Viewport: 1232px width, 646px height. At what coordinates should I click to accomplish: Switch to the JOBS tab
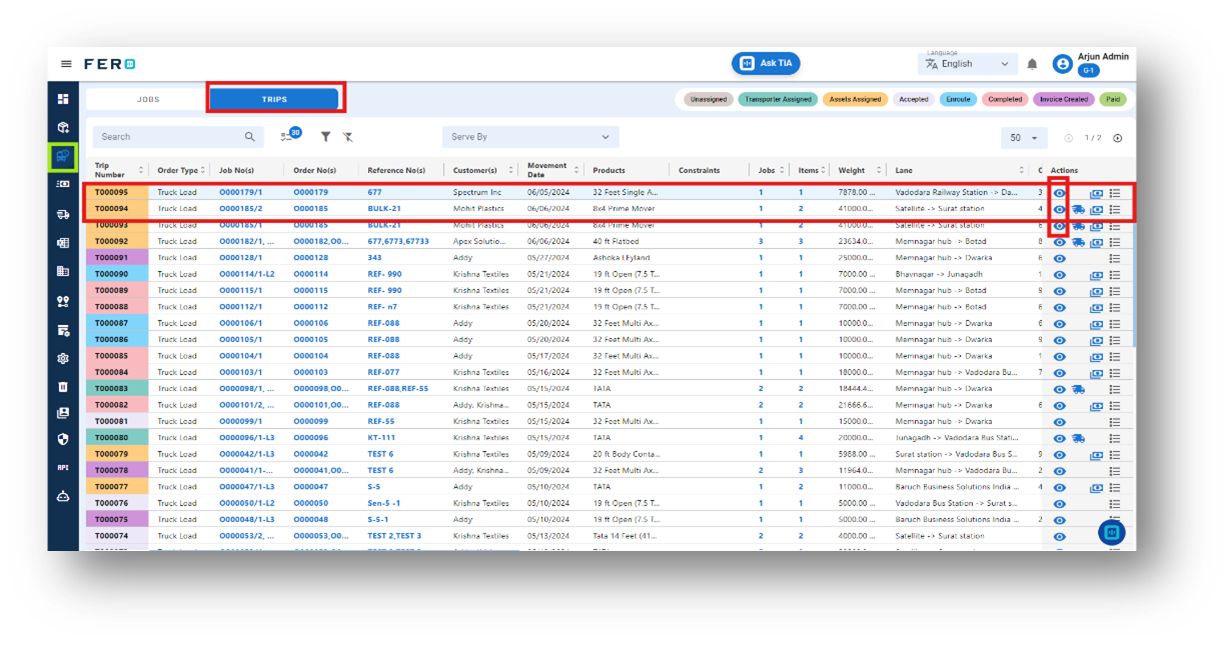[x=147, y=99]
